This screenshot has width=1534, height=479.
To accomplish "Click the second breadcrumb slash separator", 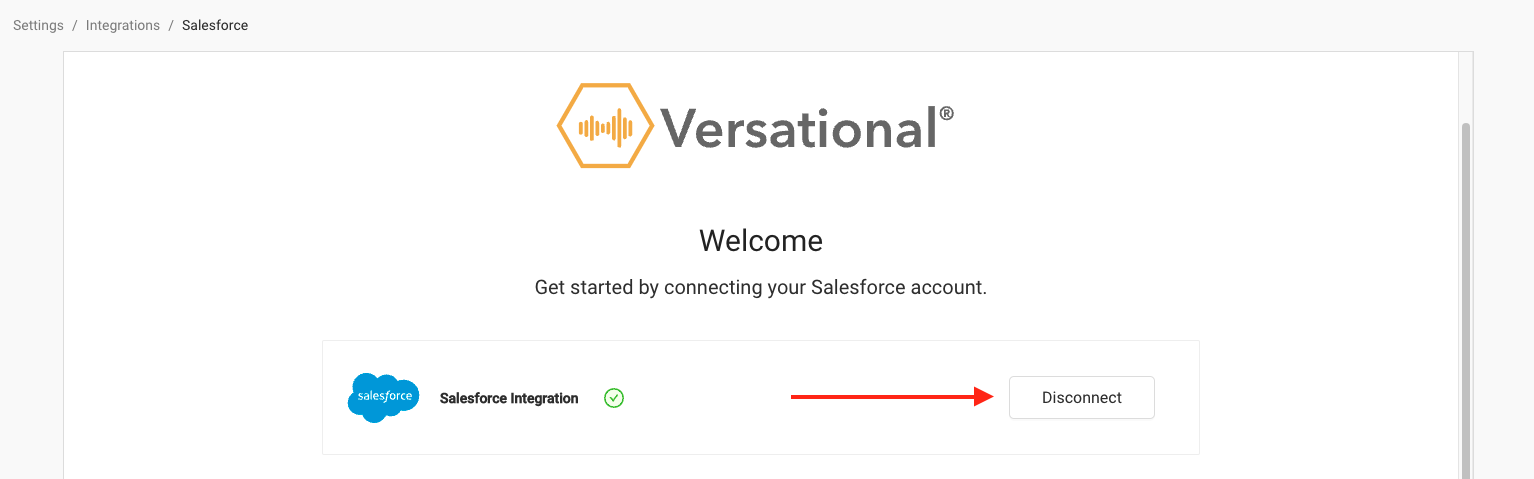I will coord(171,25).
